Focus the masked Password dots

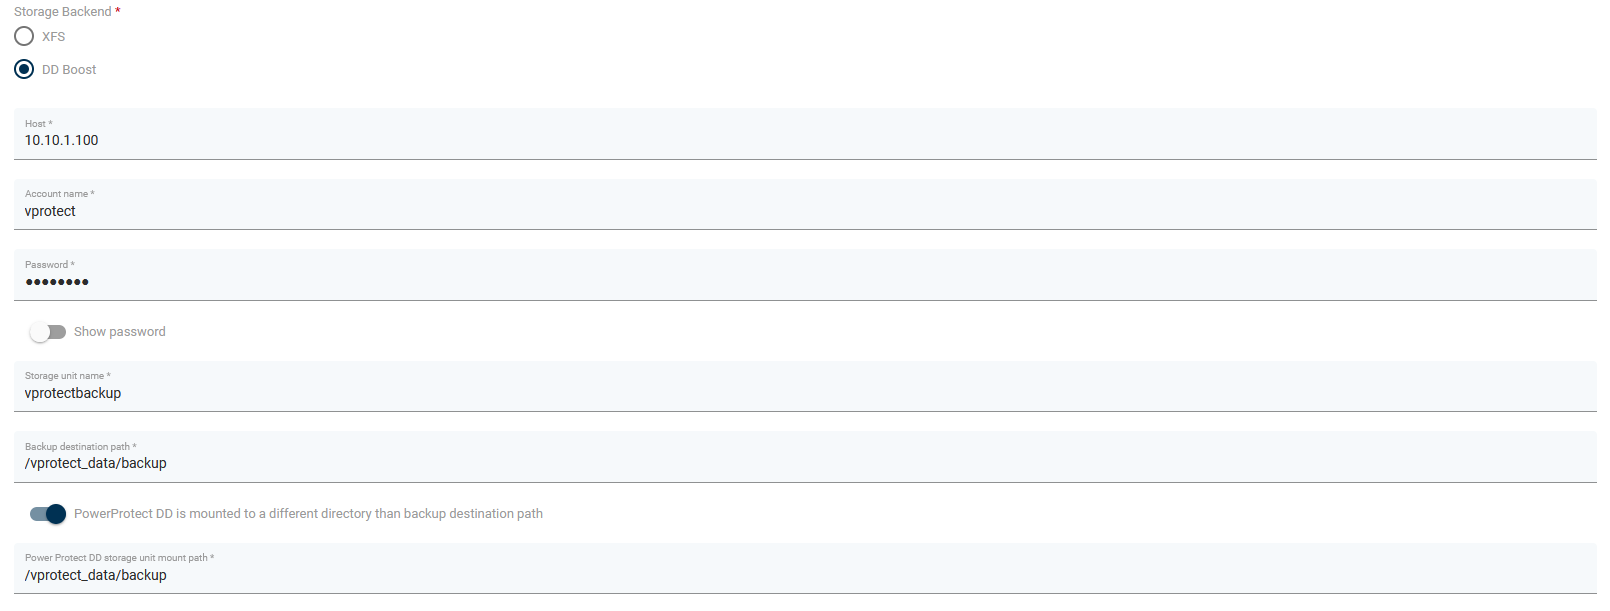(x=57, y=282)
